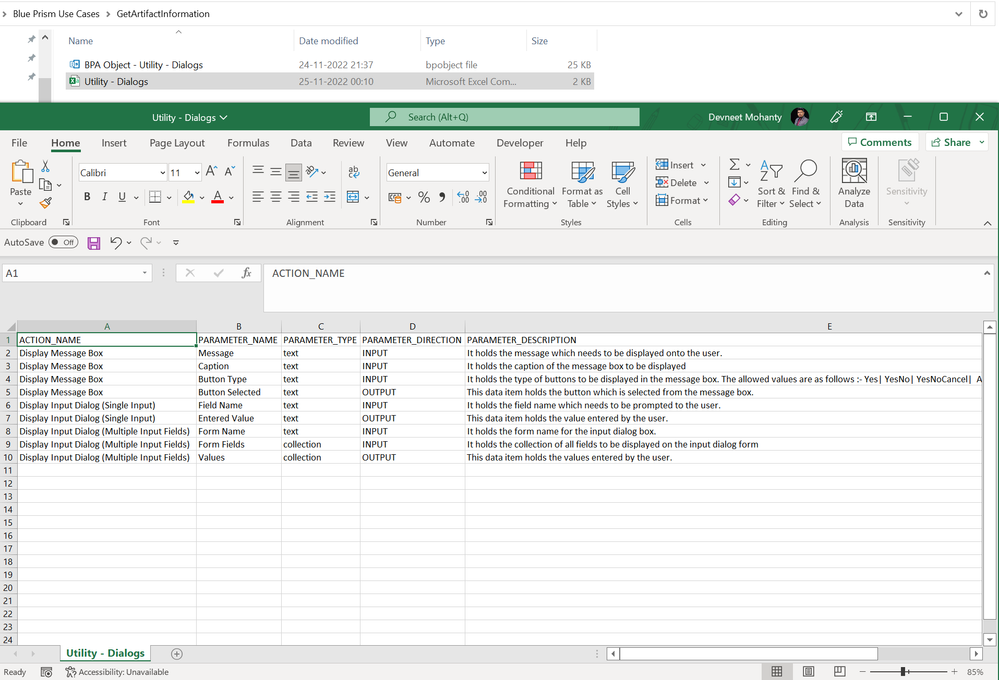The image size is (999, 680).
Task: Toggle the AutoSave switch
Action: click(64, 243)
